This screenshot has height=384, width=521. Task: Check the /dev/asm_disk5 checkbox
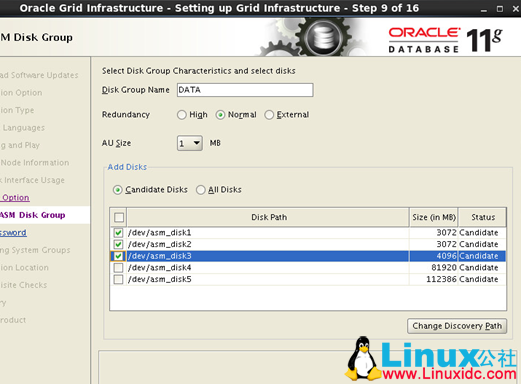pos(118,279)
